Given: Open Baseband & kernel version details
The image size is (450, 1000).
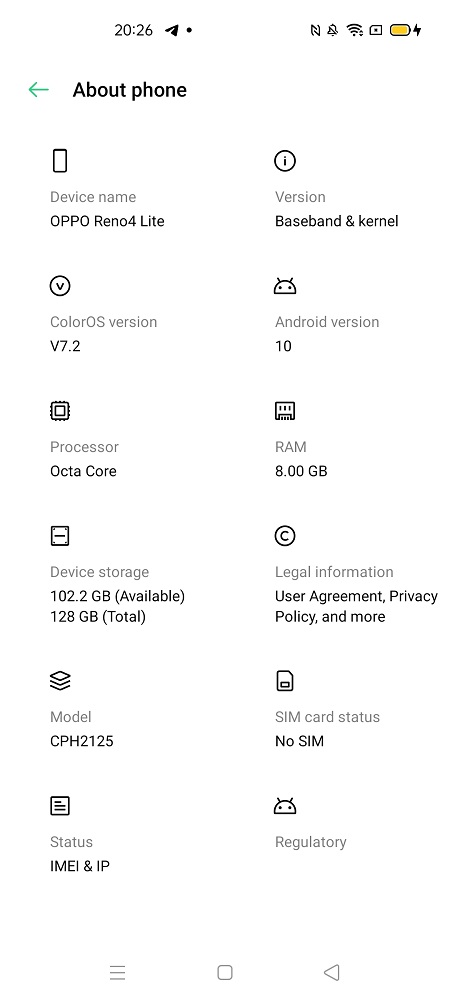Looking at the screenshot, I should pyautogui.click(x=337, y=221).
